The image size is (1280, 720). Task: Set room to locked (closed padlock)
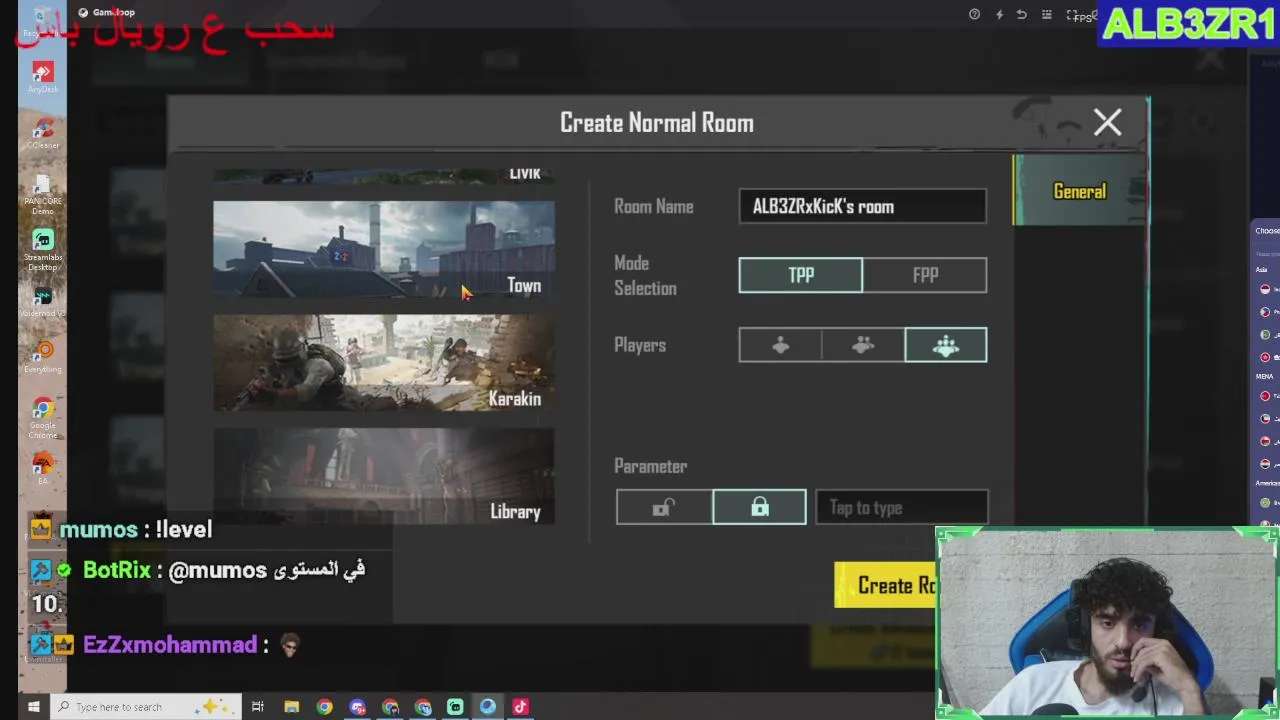click(x=760, y=507)
